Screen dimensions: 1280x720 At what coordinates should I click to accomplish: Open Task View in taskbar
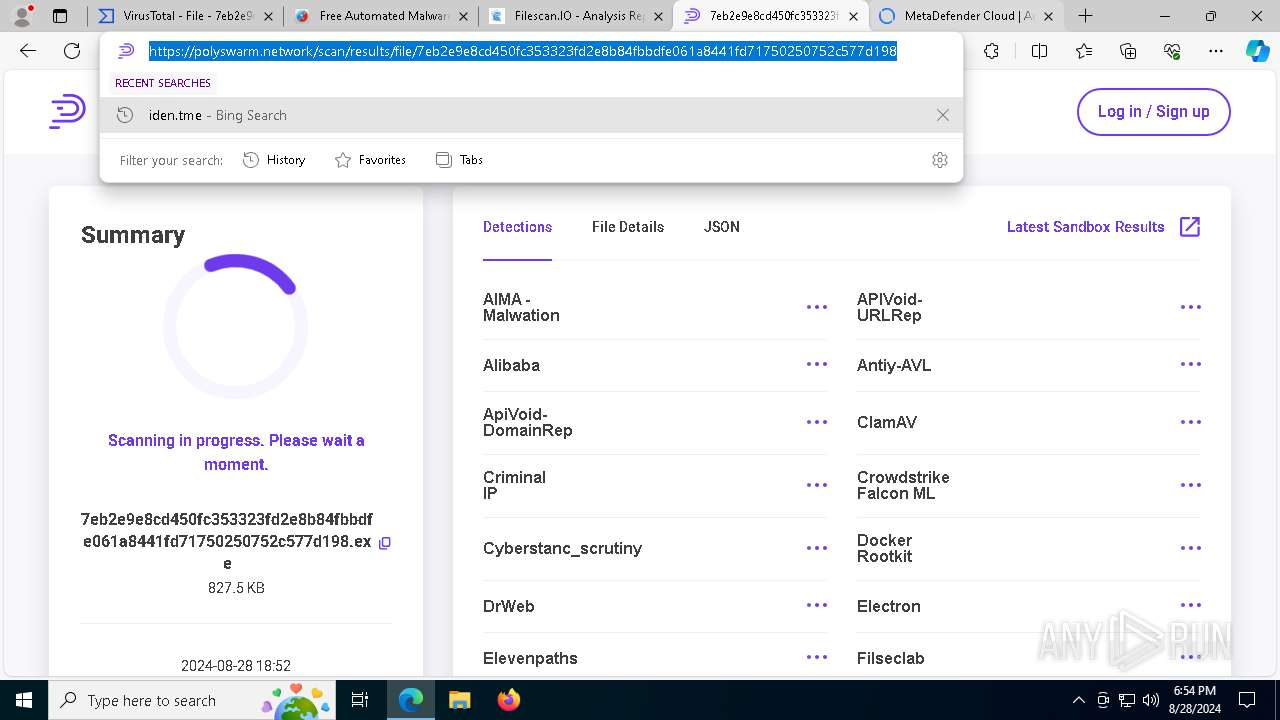(361, 700)
